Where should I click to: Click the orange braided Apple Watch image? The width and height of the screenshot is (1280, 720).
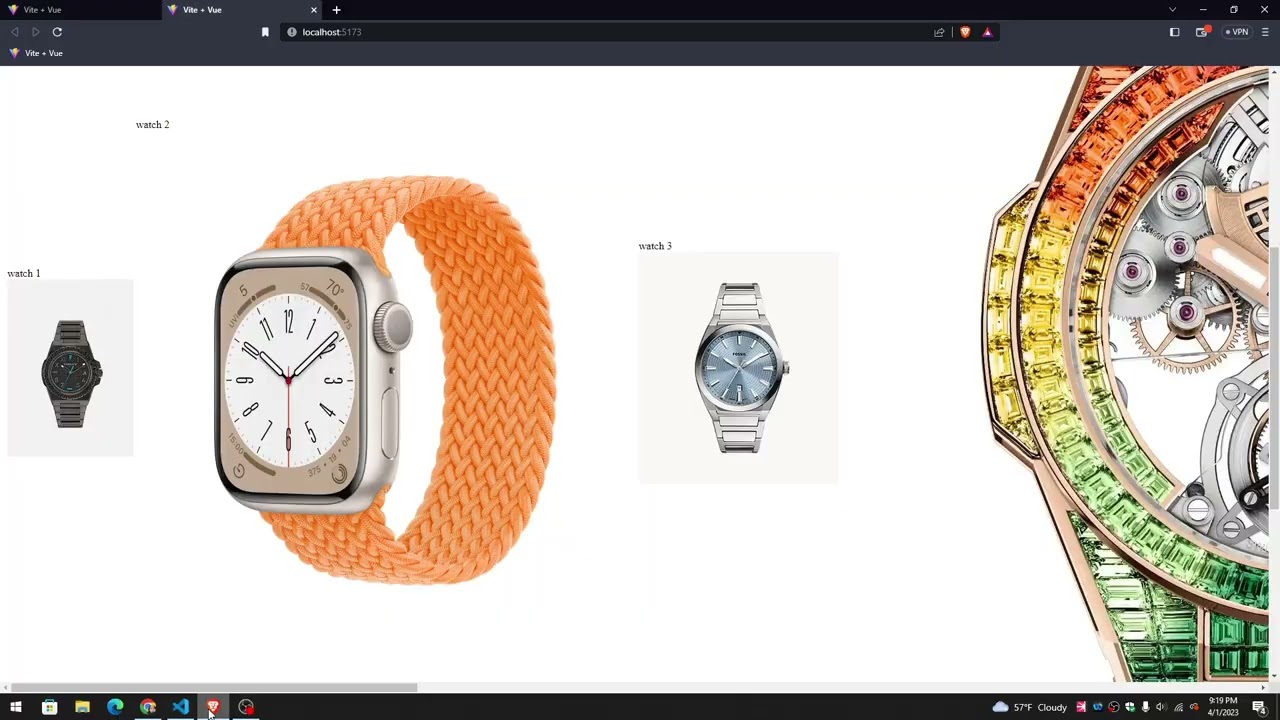(385, 380)
